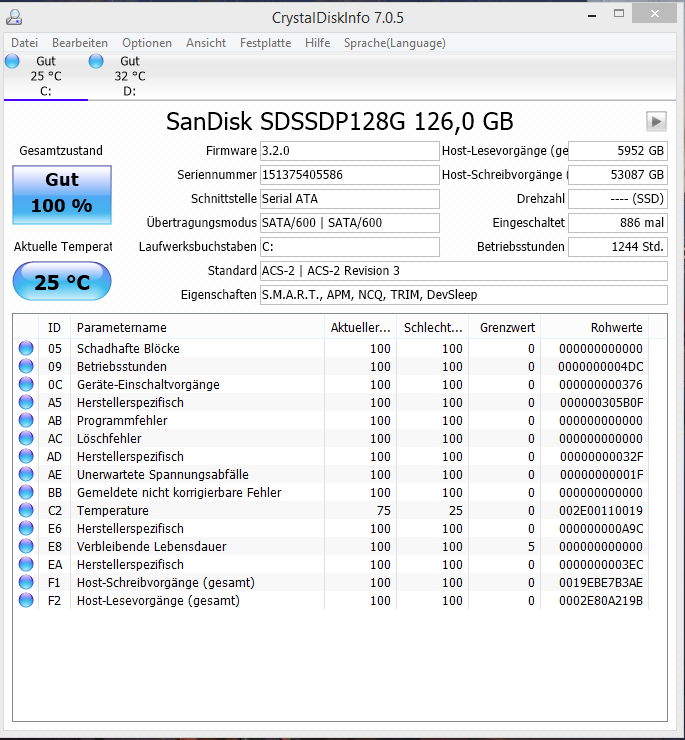
Task: Click status orb for BB Gemeldete Fehler row
Action: [26, 492]
